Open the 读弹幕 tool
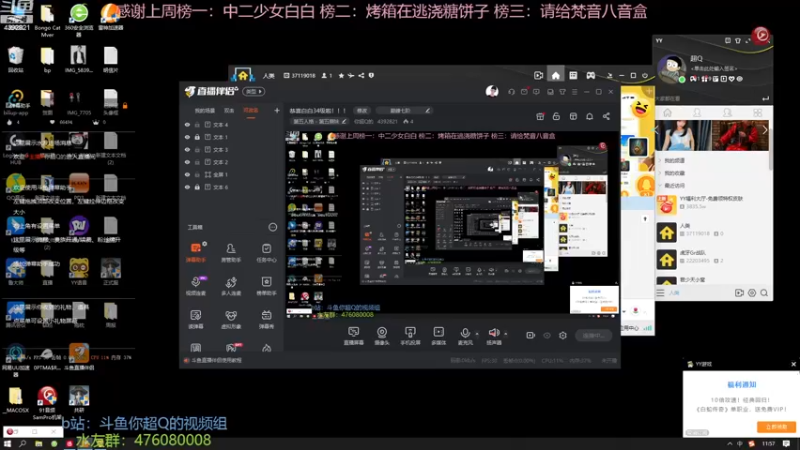Image resolution: width=800 pixels, height=450 pixels. click(x=195, y=319)
